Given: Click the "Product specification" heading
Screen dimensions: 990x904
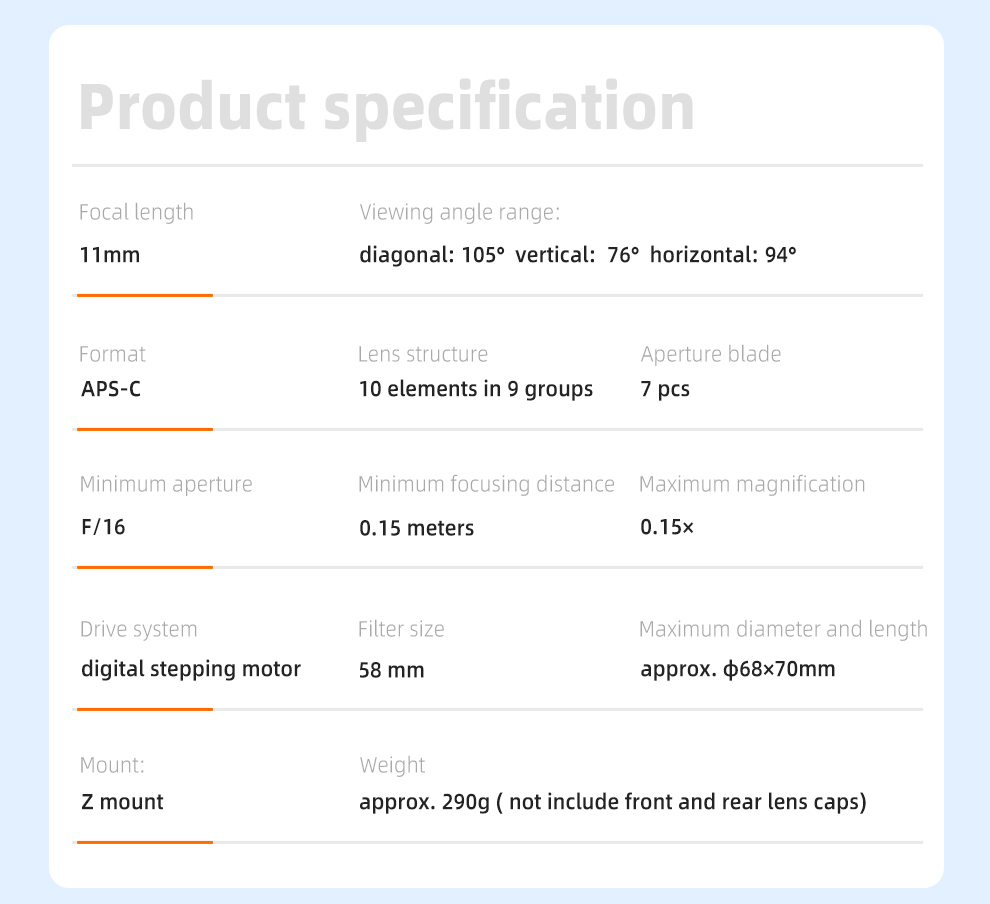Looking at the screenshot, I should click(x=386, y=107).
